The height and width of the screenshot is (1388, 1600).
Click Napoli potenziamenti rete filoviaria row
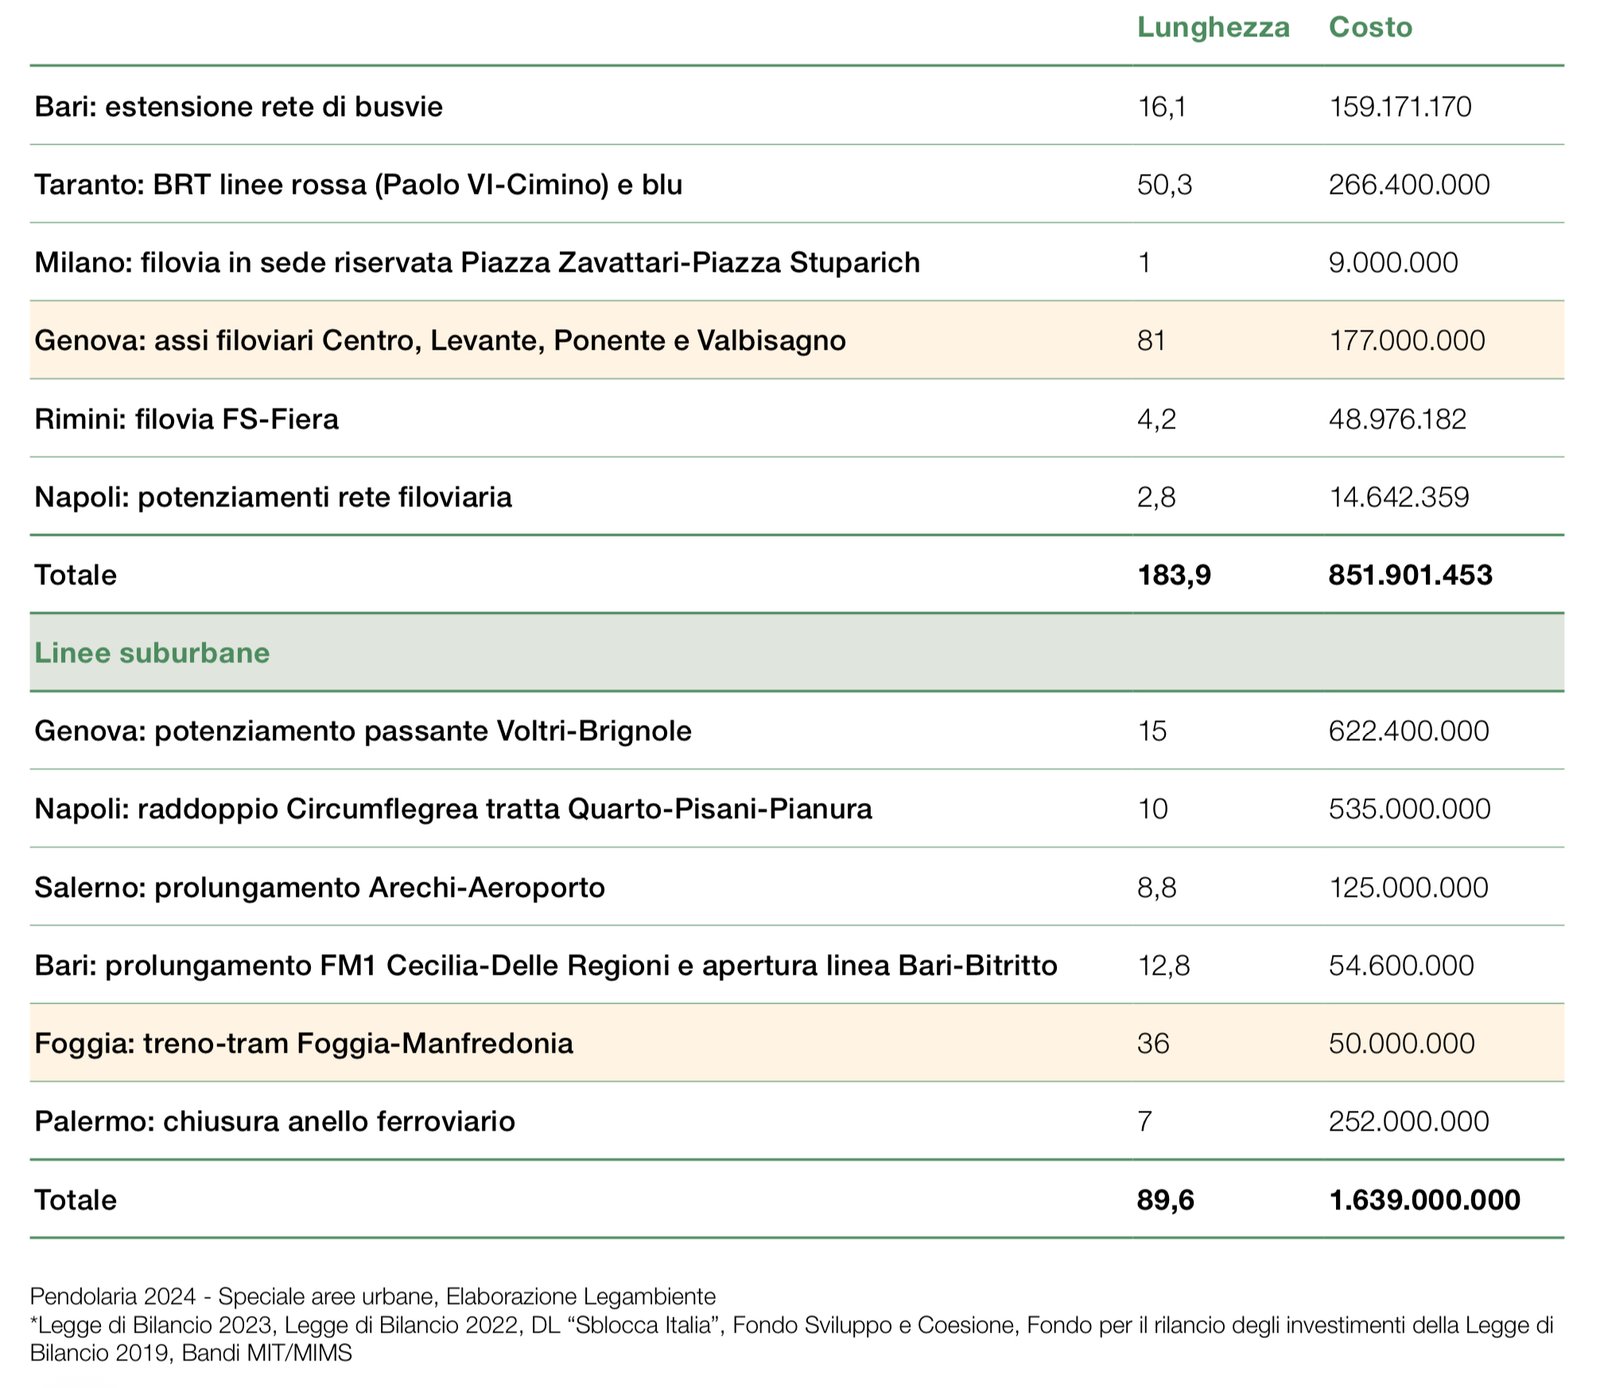click(x=273, y=497)
